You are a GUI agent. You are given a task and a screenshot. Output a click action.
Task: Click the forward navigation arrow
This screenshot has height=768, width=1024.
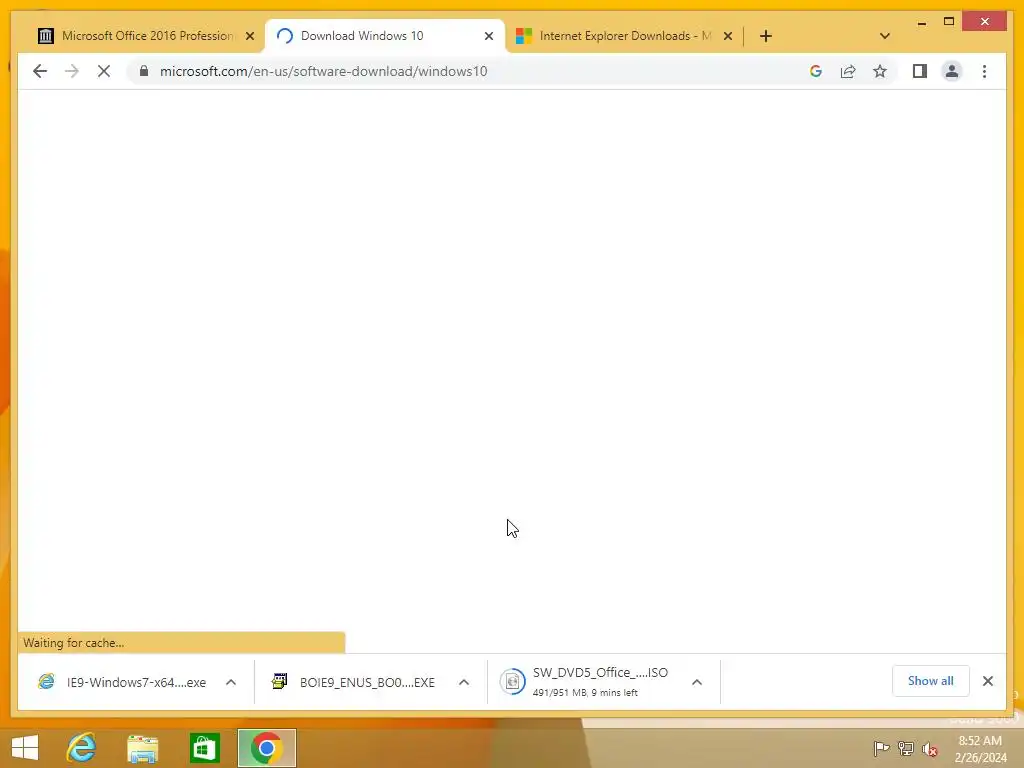tap(72, 71)
